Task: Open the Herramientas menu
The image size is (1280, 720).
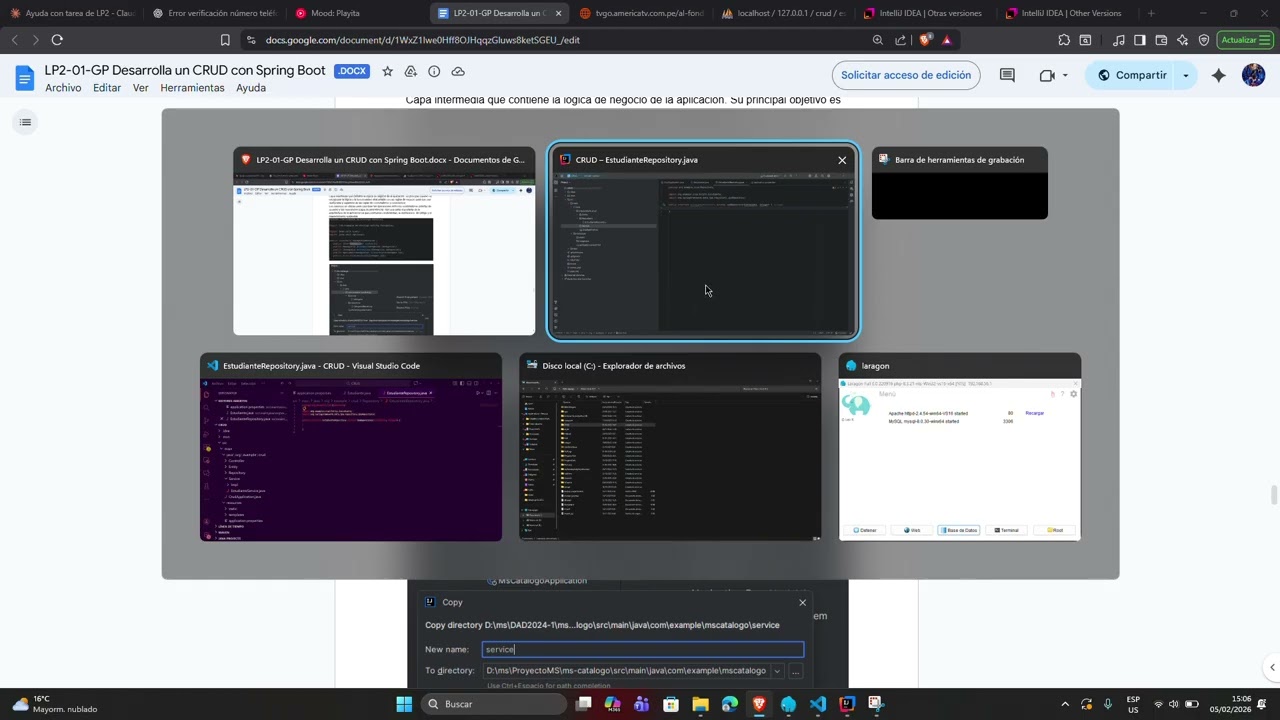Action: [192, 88]
